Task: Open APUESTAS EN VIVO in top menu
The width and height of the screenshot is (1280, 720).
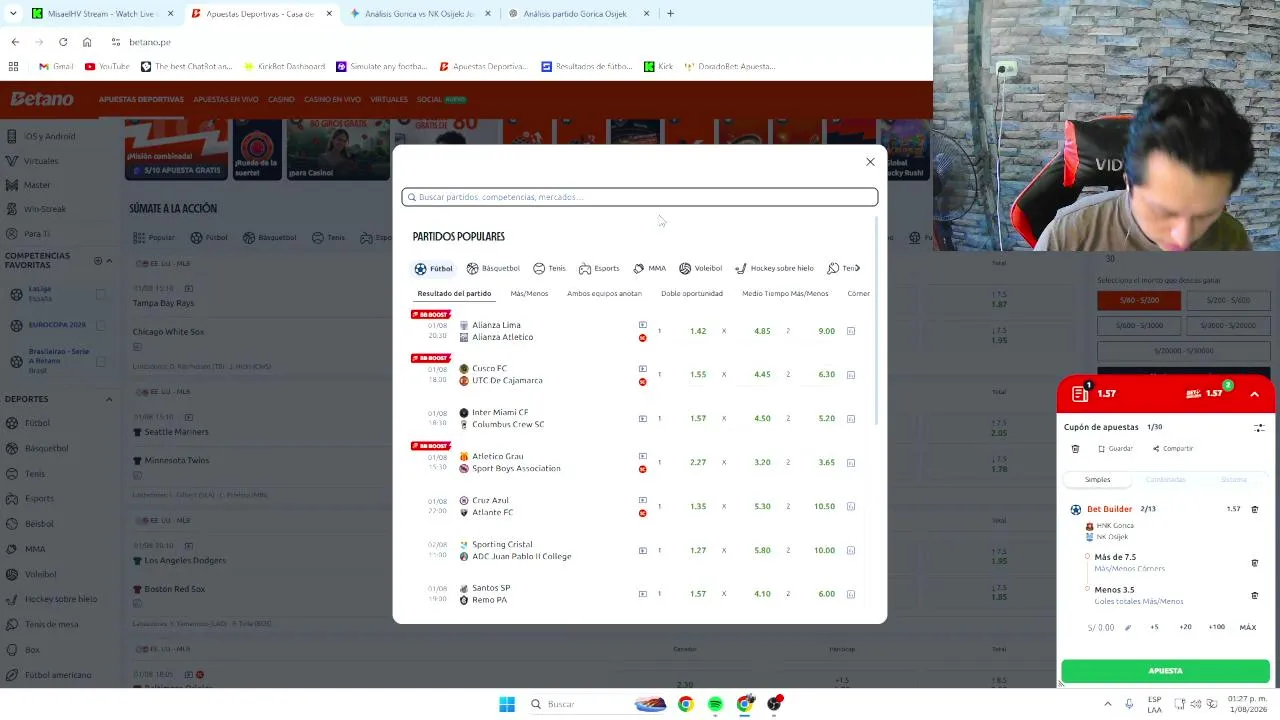Action: click(x=225, y=100)
